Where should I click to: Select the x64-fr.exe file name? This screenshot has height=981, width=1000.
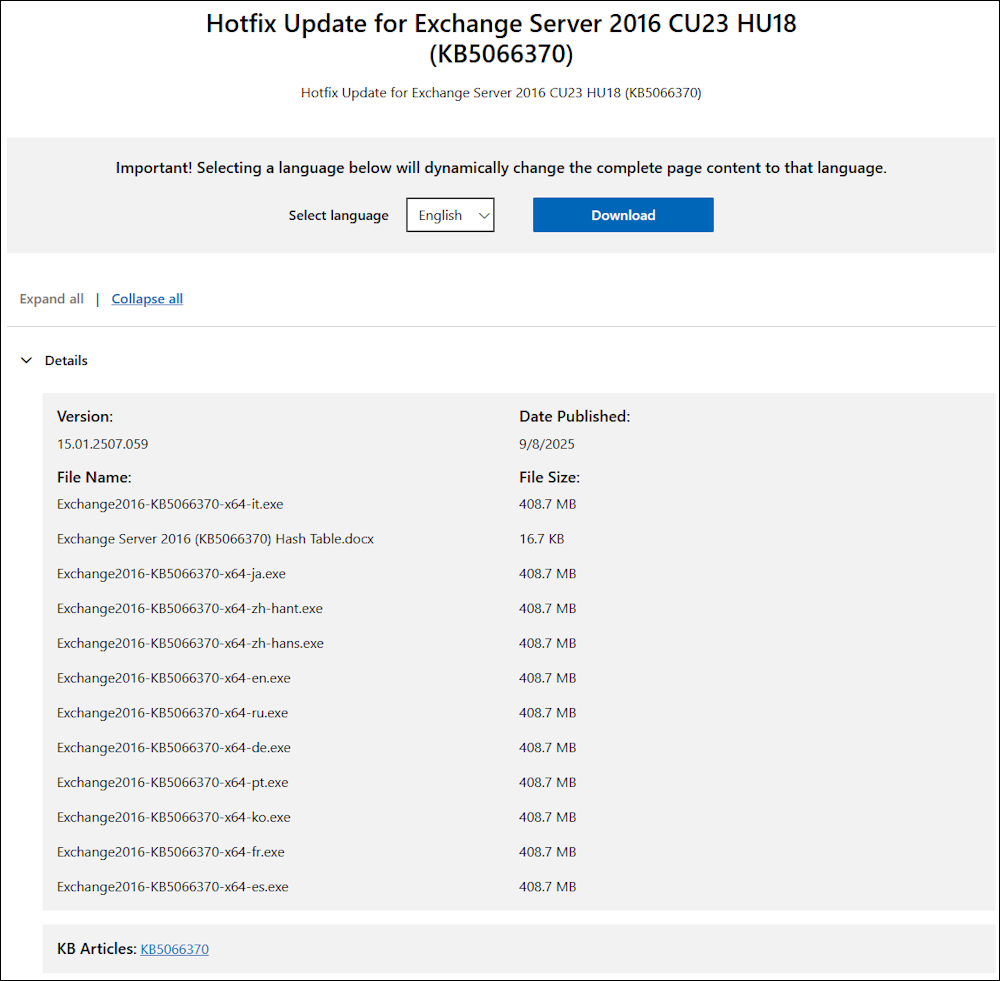click(171, 852)
